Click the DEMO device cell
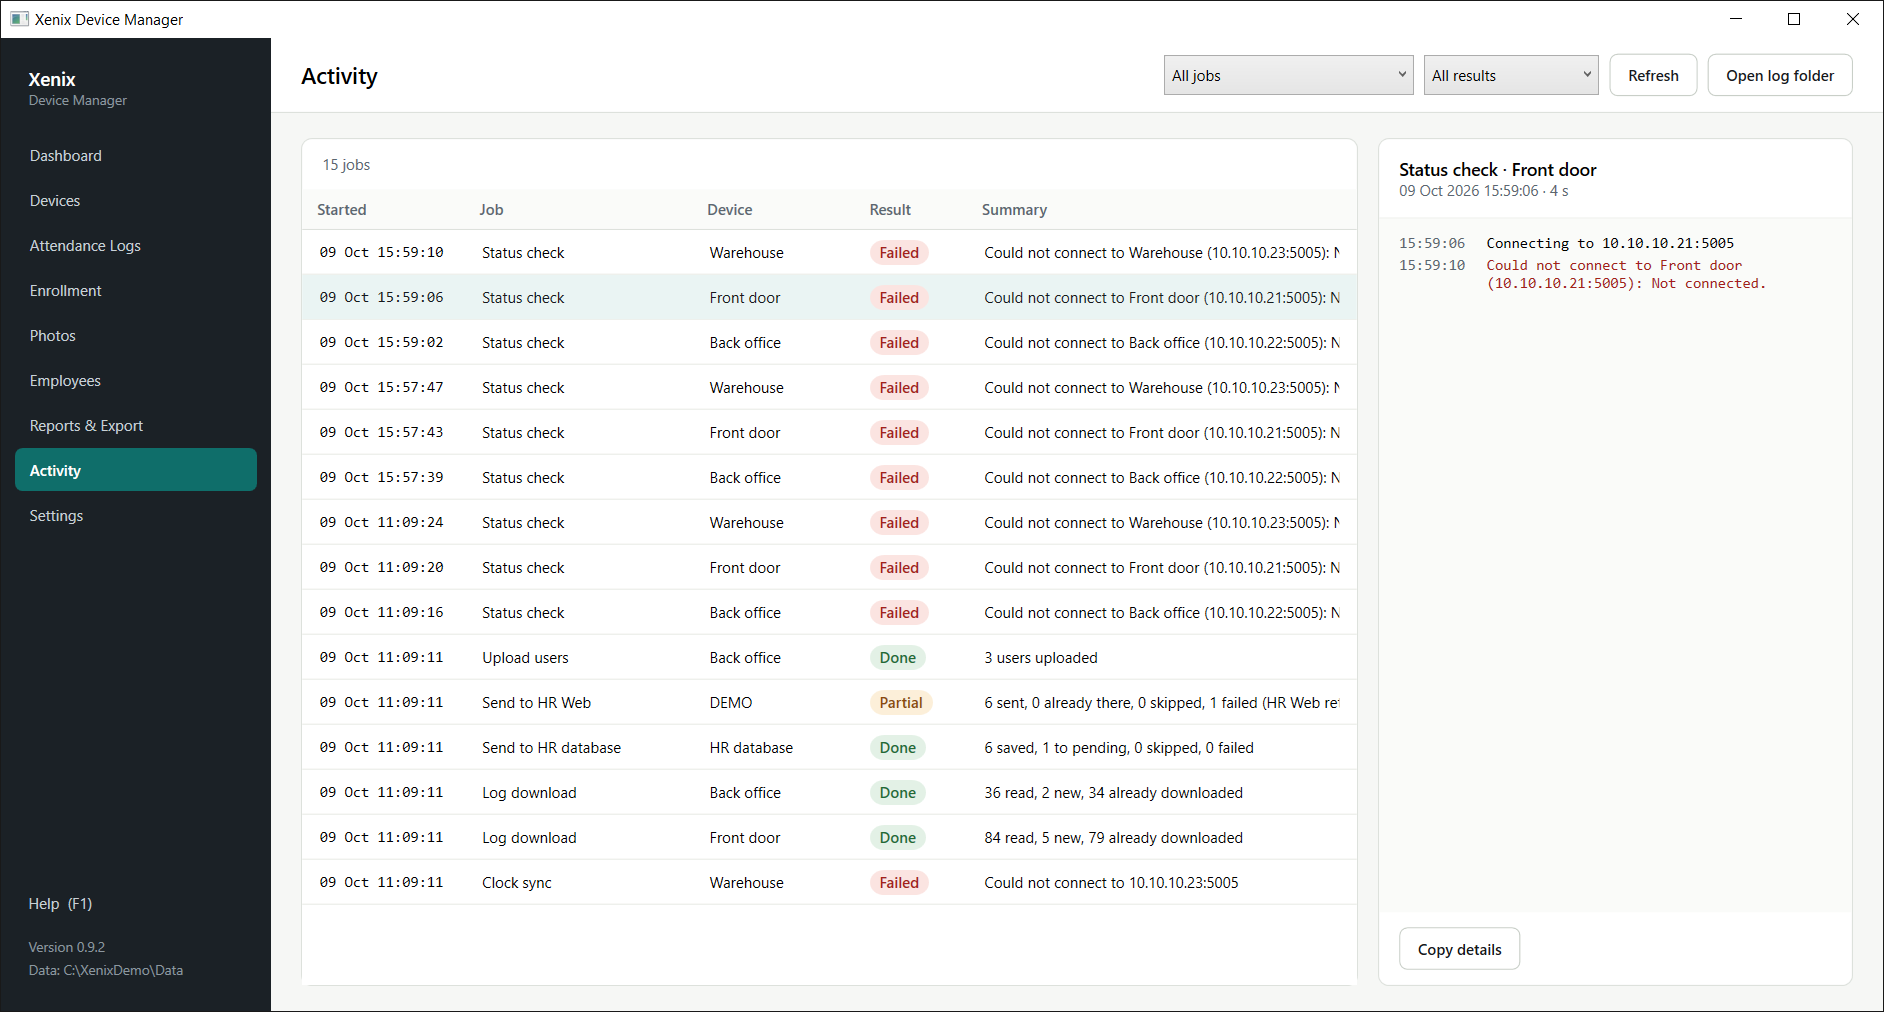Screen dimensions: 1884x1012 click(731, 703)
